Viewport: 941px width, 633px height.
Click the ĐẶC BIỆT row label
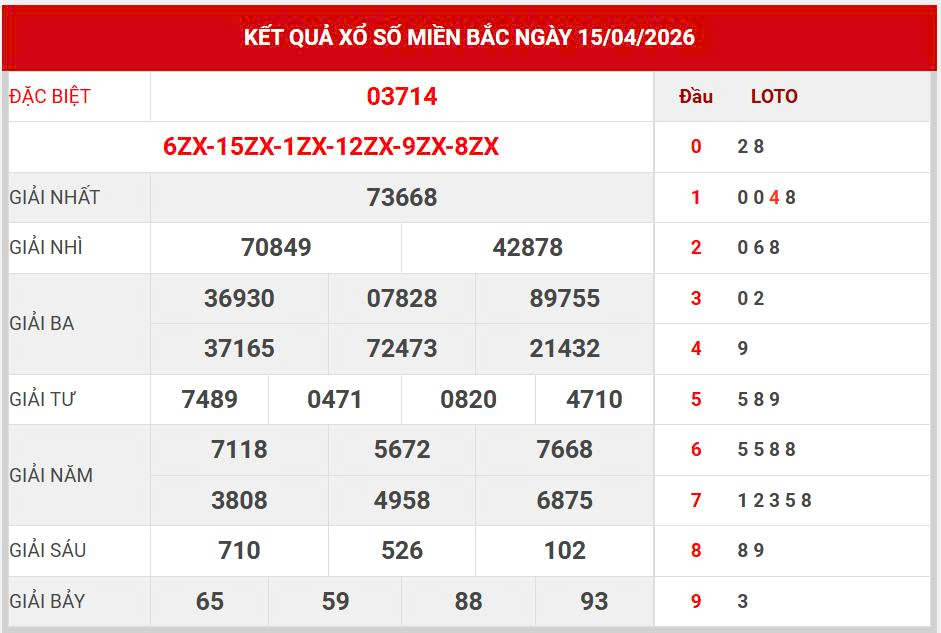coord(50,97)
